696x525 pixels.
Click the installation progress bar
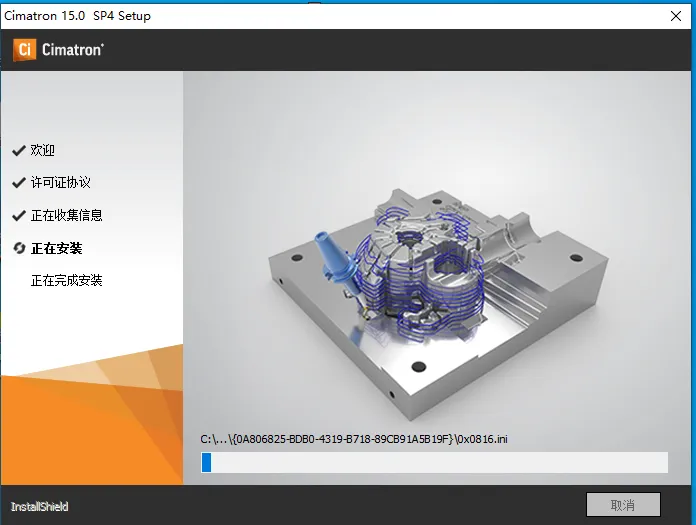pos(435,462)
